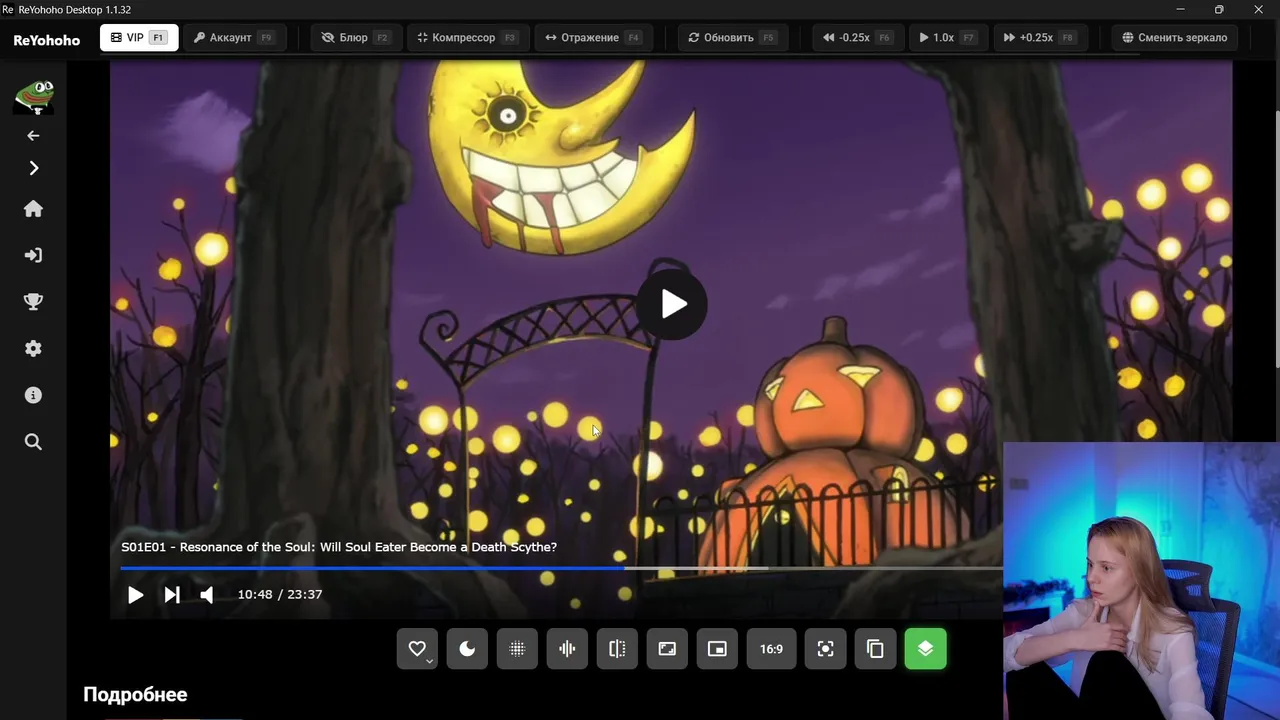Start playback with the bottom play icon
The width and height of the screenshot is (1280, 720).
[135, 595]
